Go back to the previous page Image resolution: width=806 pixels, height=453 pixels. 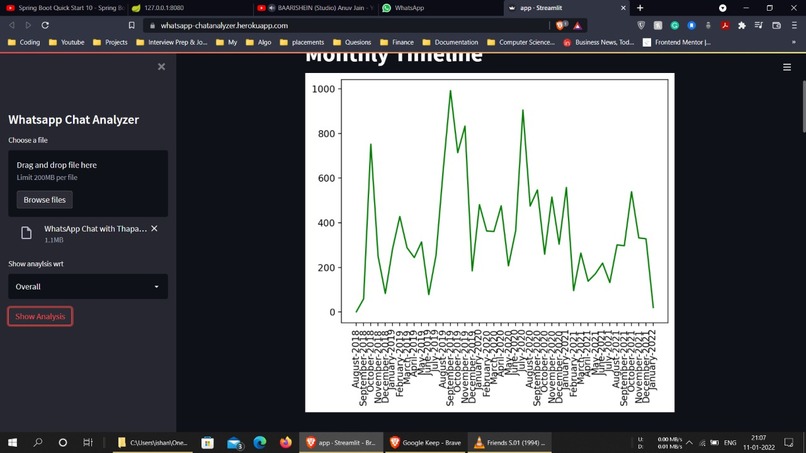(x=12, y=25)
